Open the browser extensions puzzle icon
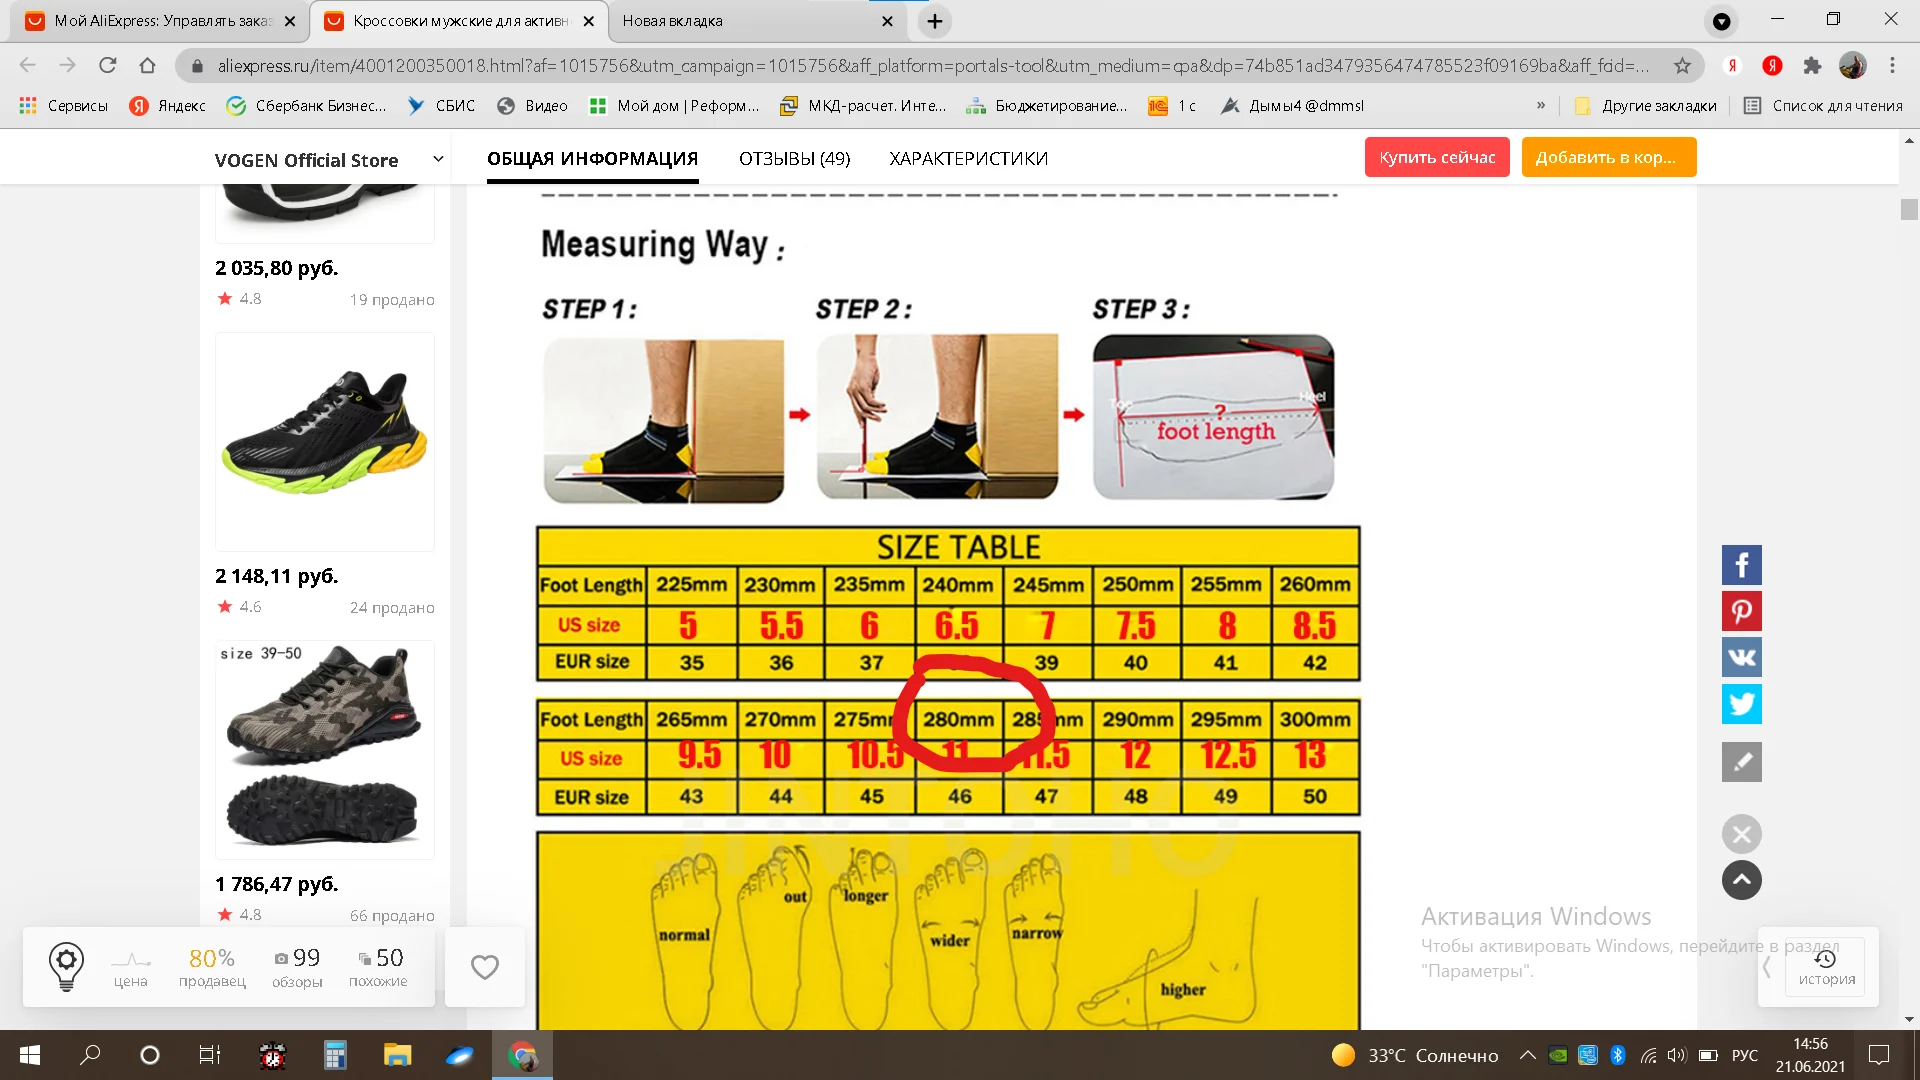 (1812, 66)
